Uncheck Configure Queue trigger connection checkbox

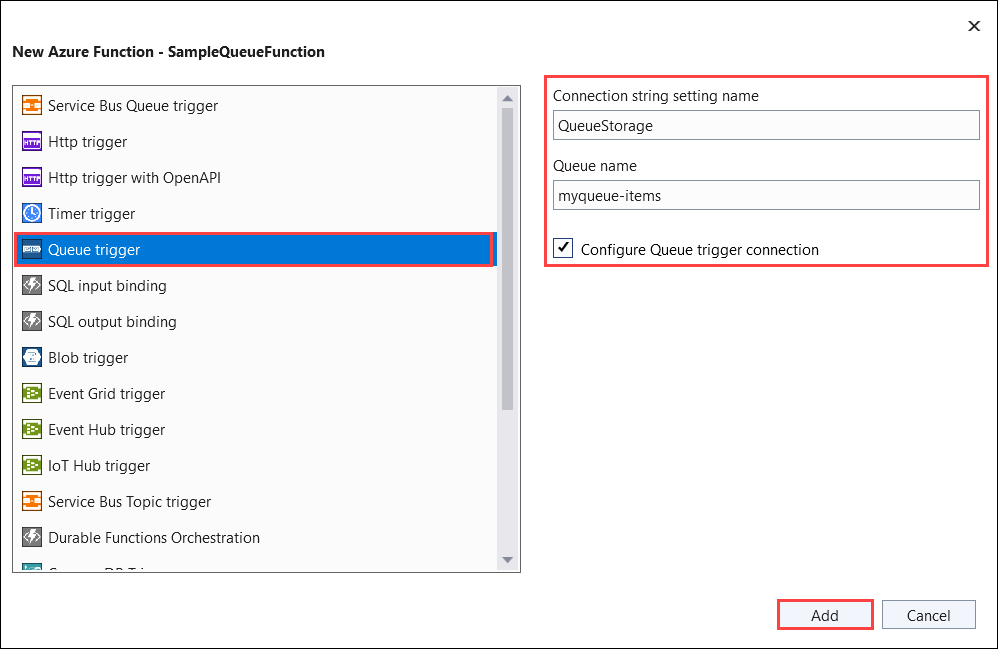pyautogui.click(x=563, y=248)
